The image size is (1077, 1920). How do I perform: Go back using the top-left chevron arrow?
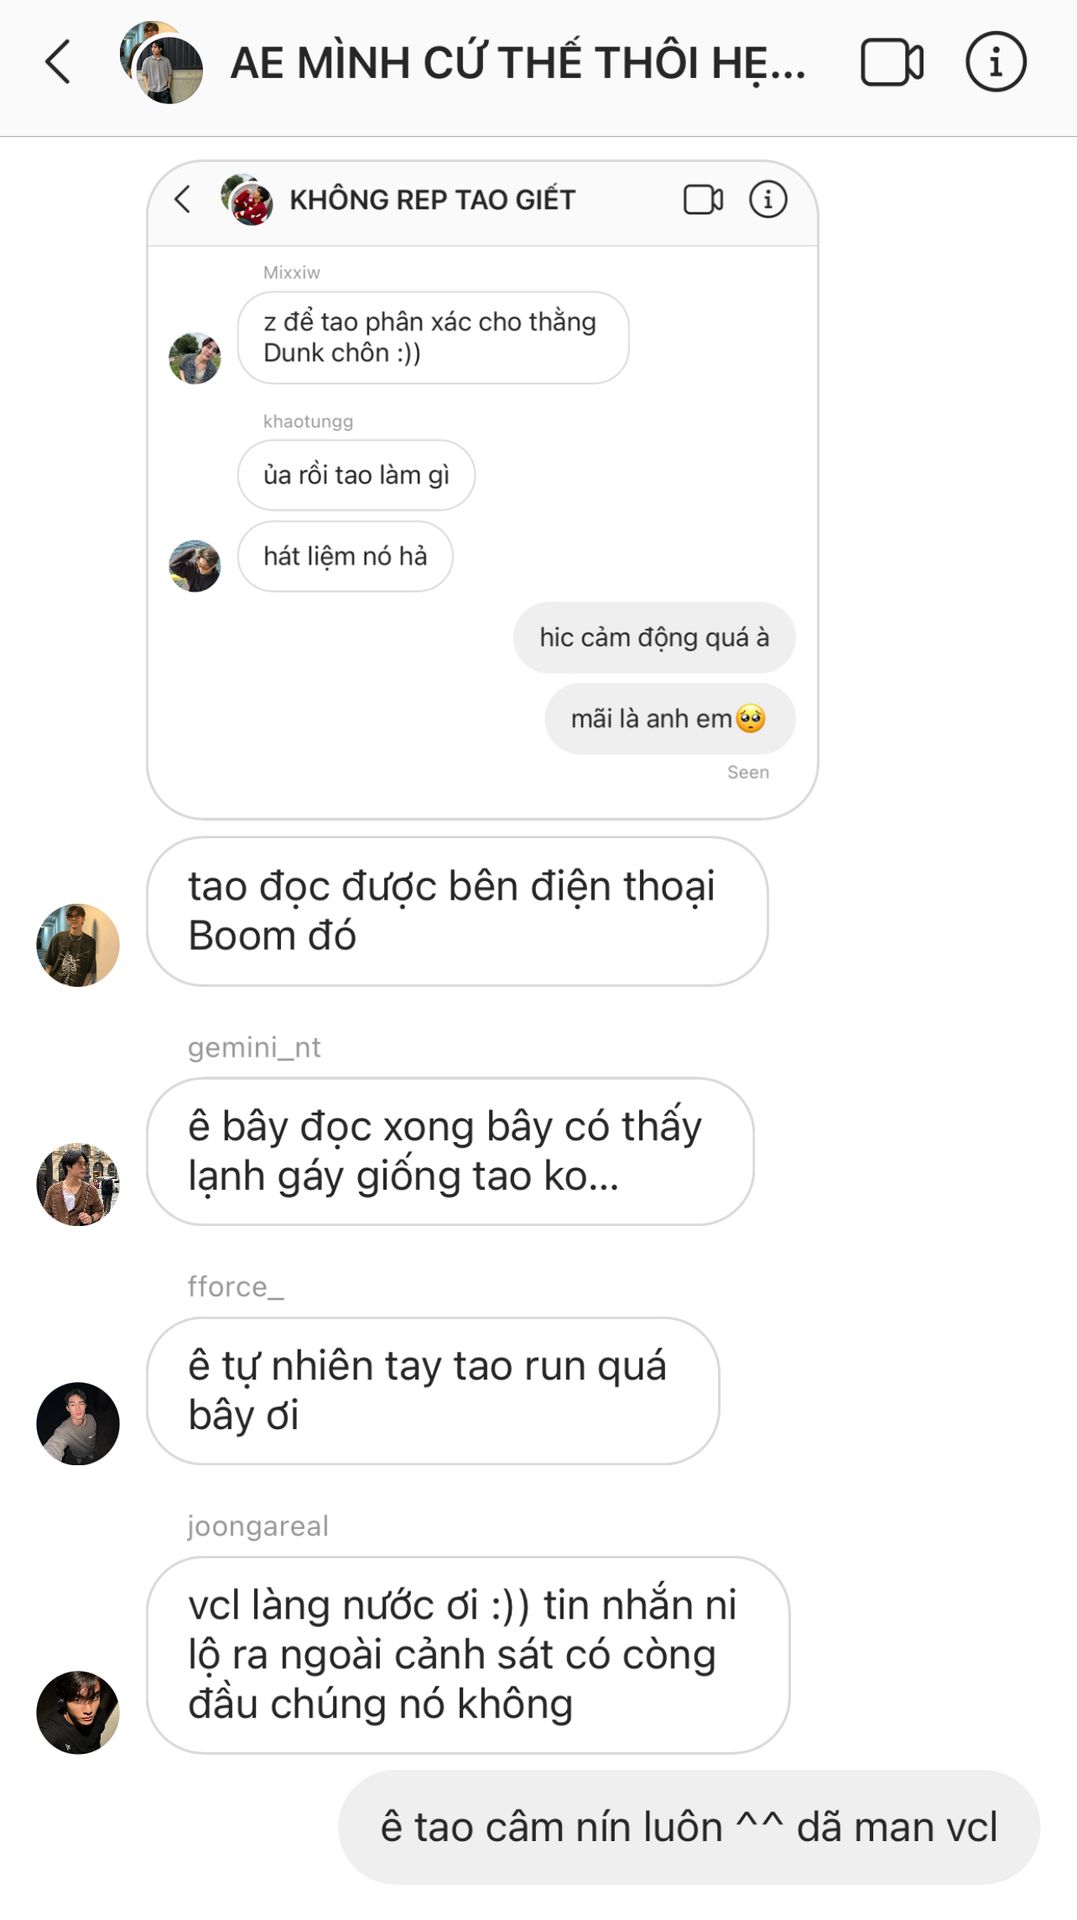pos(58,62)
